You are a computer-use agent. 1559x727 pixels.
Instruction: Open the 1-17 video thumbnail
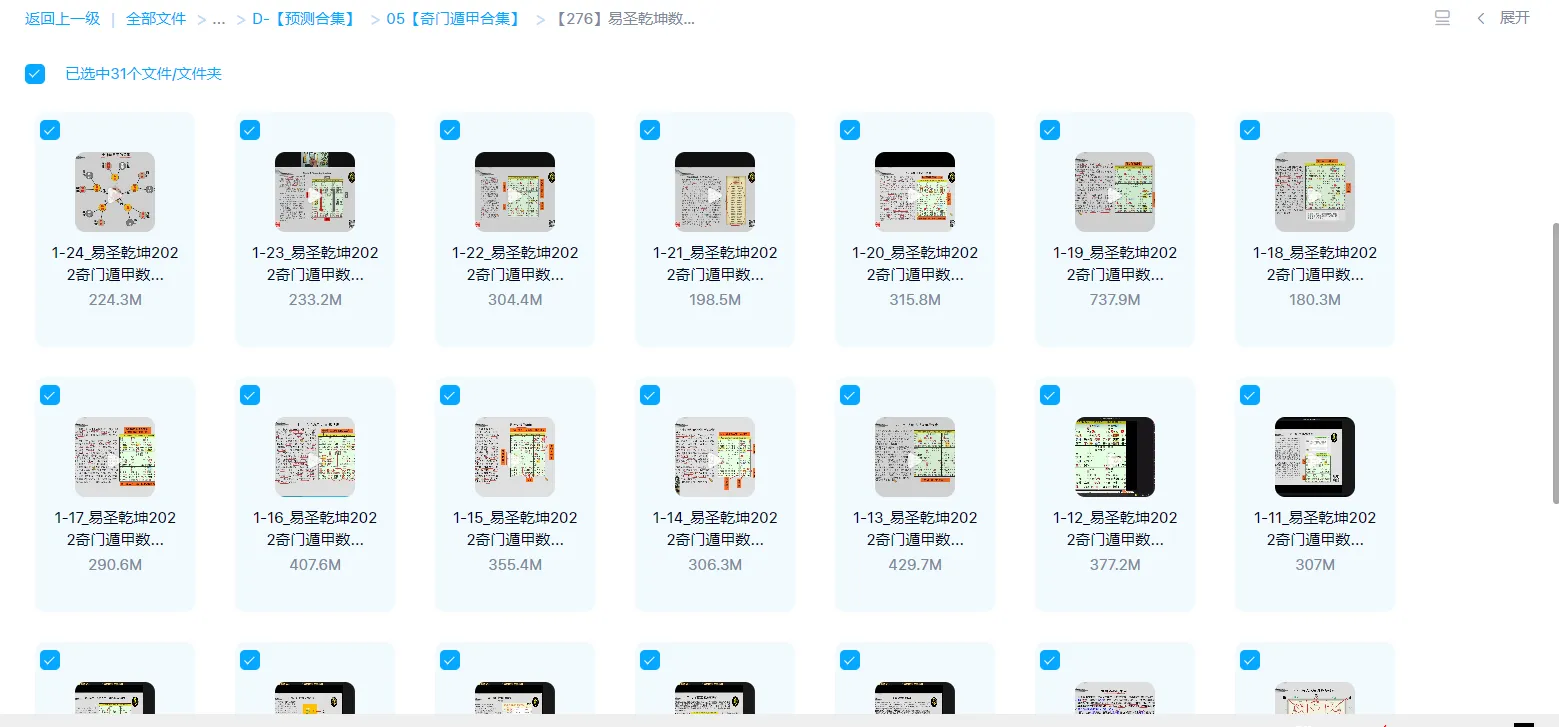tap(115, 457)
